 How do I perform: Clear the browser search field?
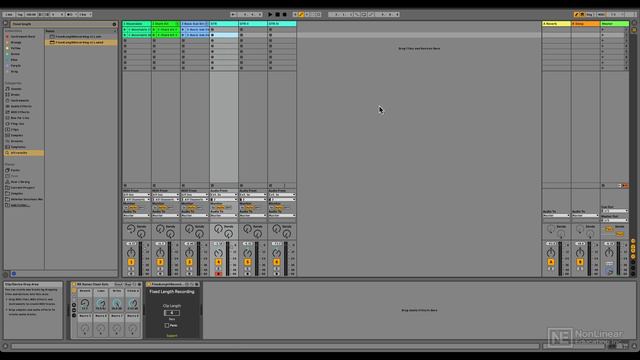114,24
